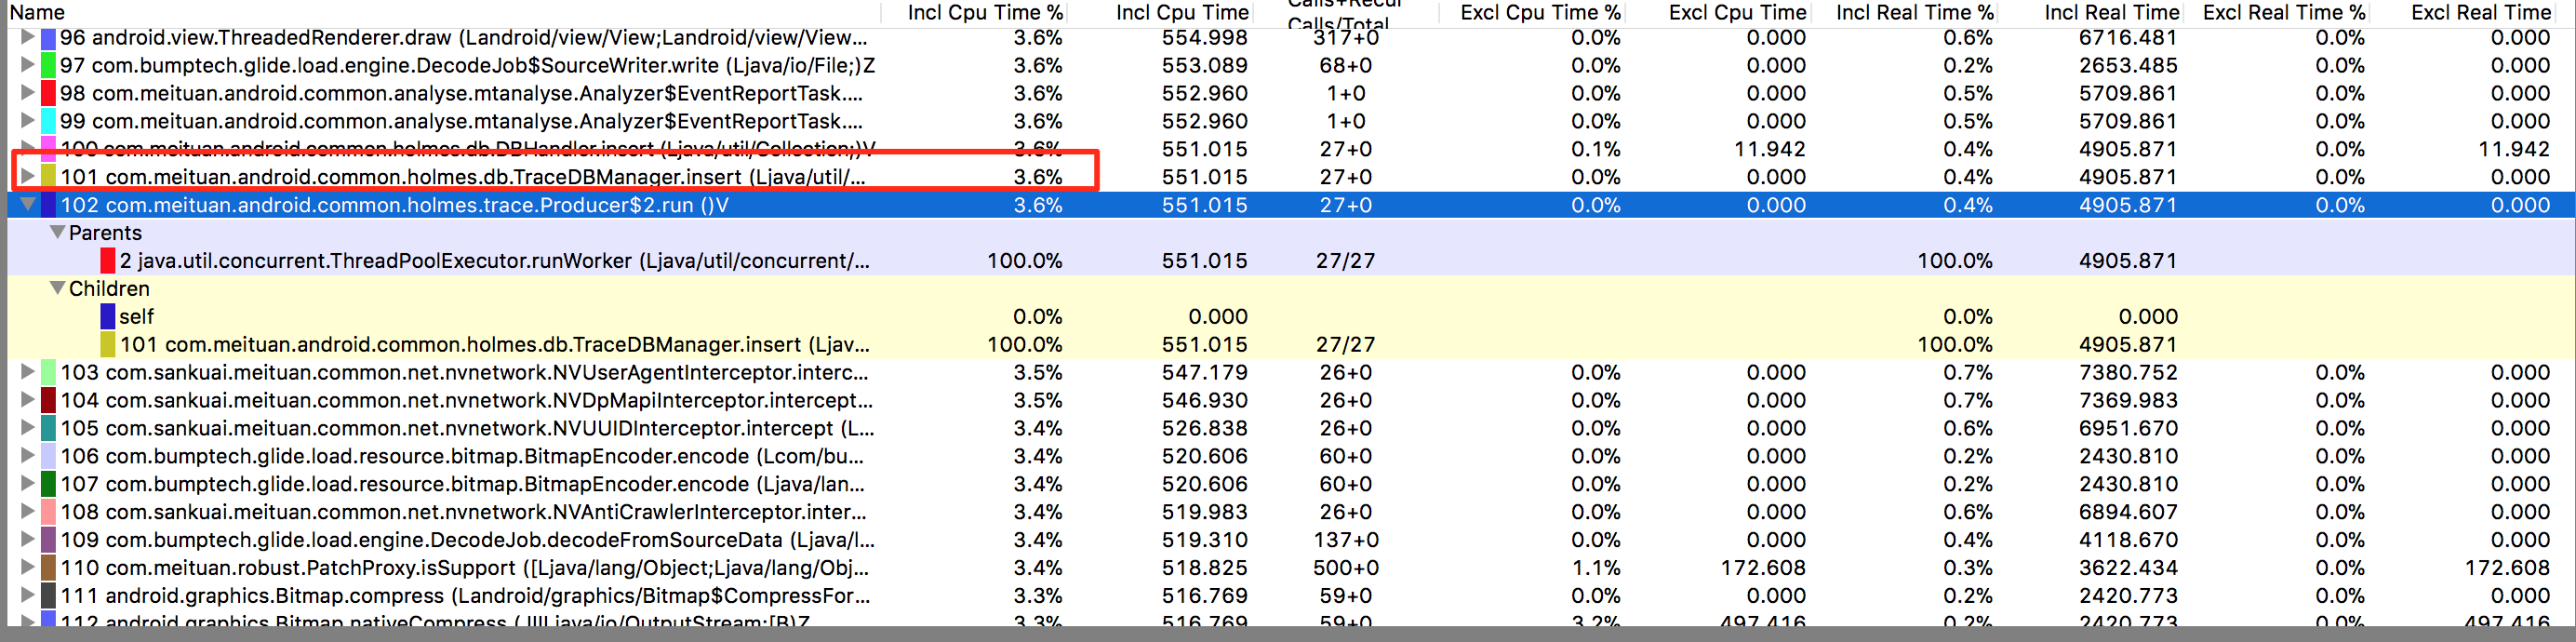The image size is (2576, 642).
Task: Click green color swatch of row 97
Action: (48, 66)
